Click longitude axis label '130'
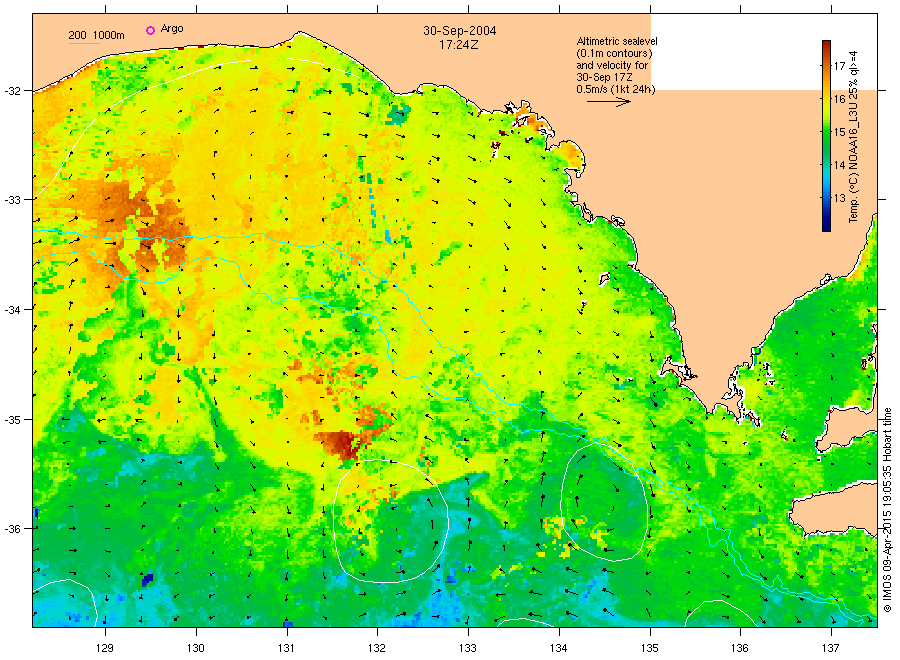 coord(196,648)
